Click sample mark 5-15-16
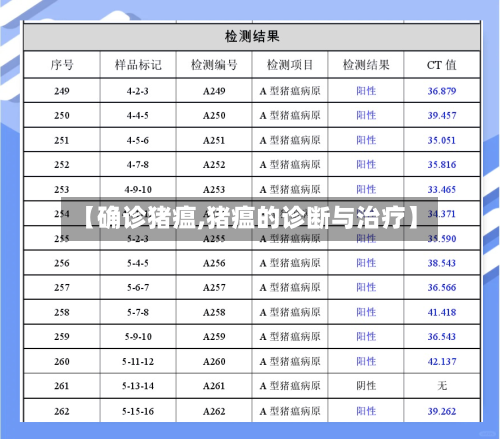500x439 pixels. coord(138,411)
